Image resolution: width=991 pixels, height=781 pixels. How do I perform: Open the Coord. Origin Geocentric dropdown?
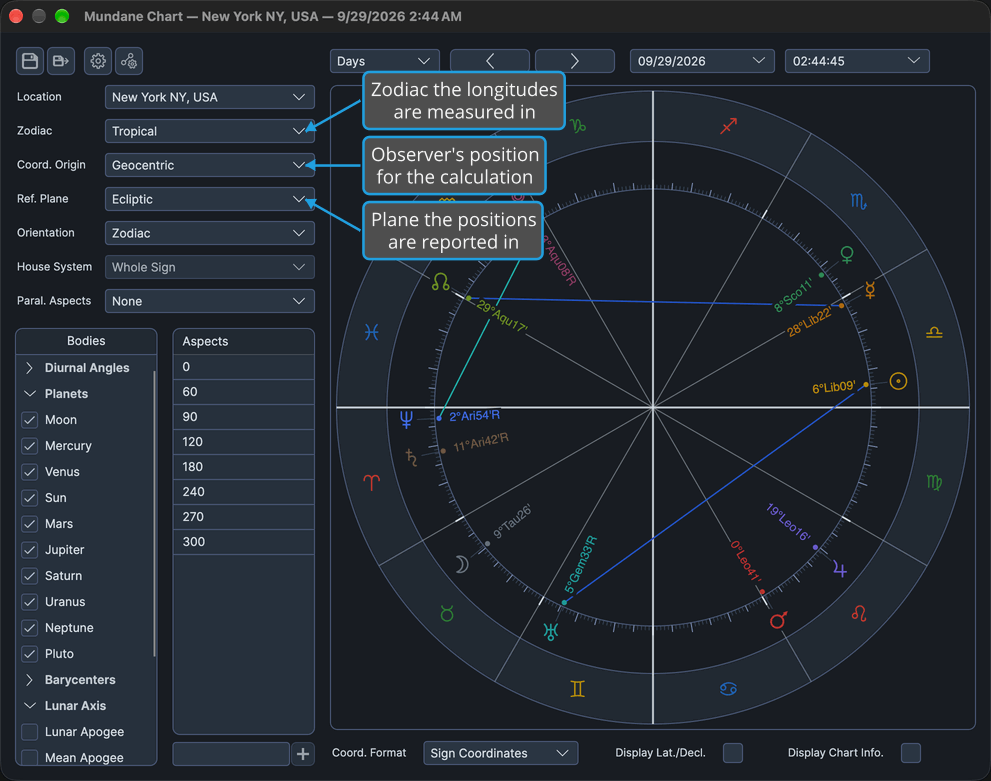[210, 166]
